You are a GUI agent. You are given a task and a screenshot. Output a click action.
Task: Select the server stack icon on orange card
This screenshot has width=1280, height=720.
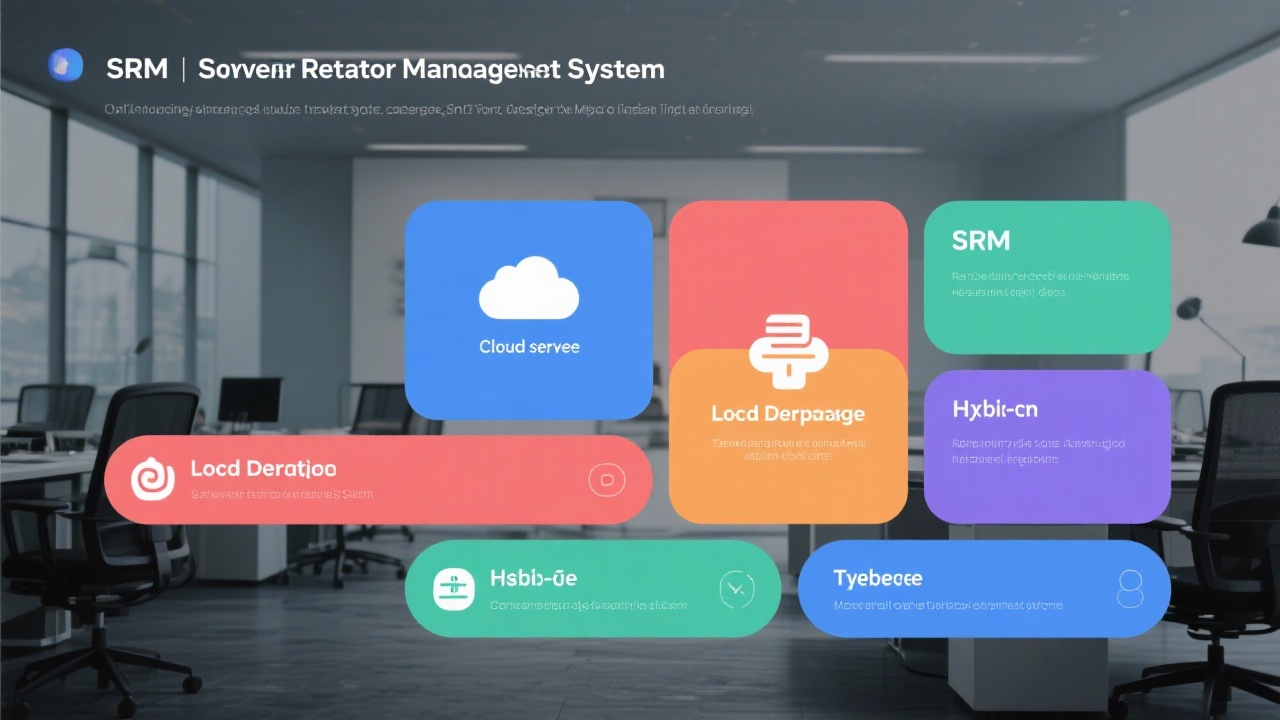pos(786,351)
